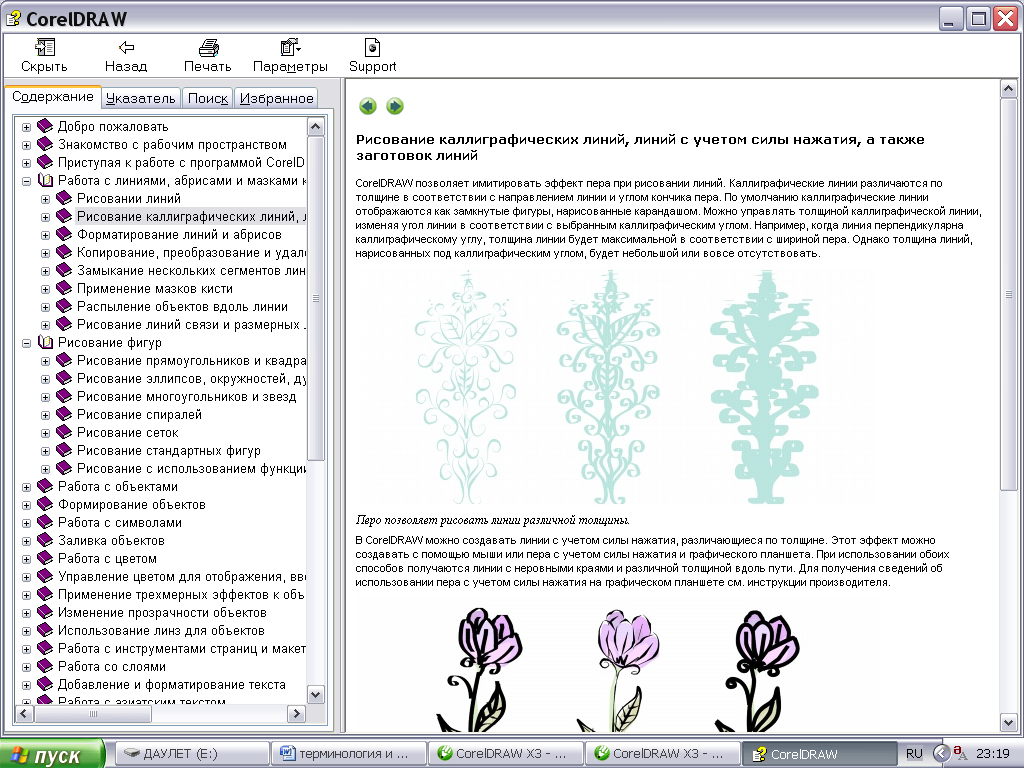
Task: Select Распыление объектов вдоль линии topic
Action: coord(182,306)
